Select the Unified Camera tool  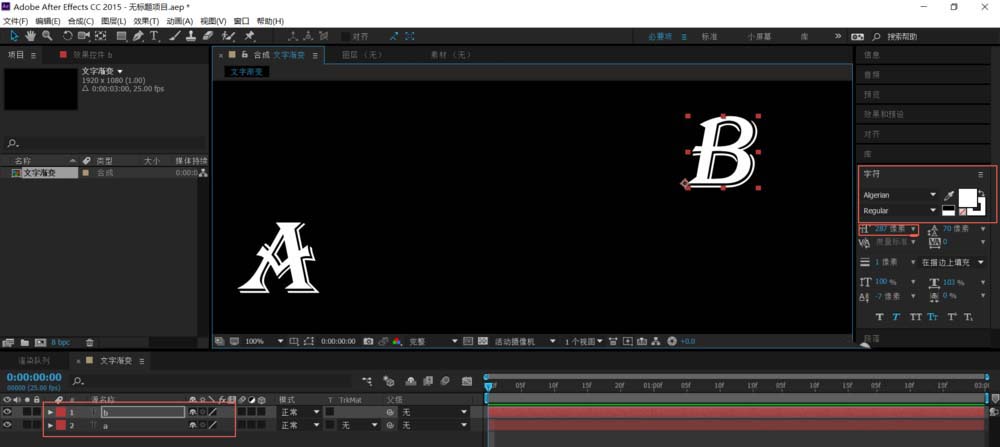click(x=84, y=36)
